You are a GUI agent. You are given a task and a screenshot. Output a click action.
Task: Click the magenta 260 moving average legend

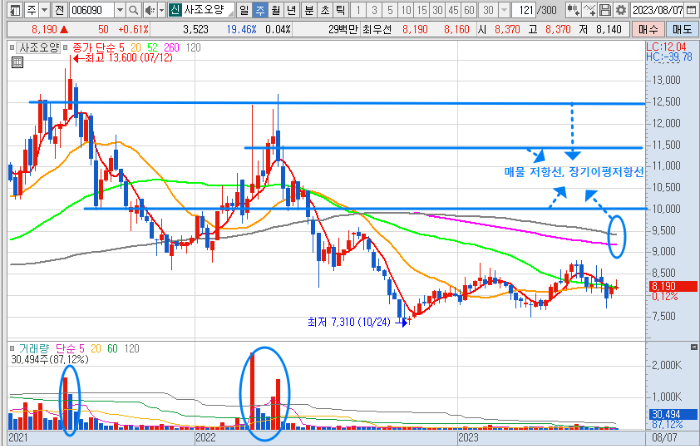coord(171,47)
